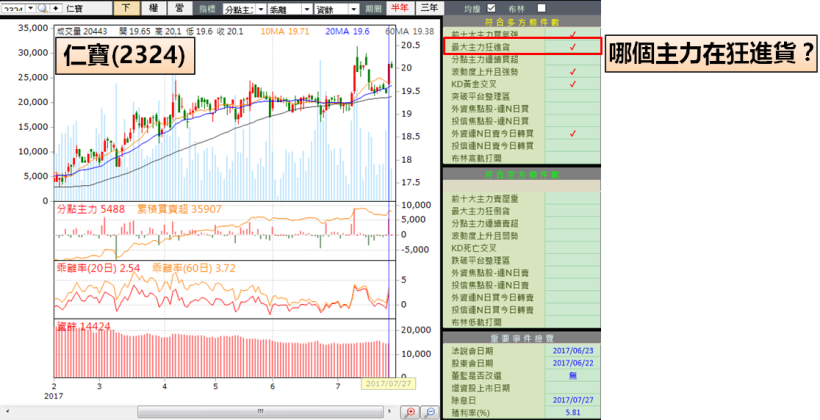The width and height of the screenshot is (820, 420).
Task: Click 跌破平台整理區 condition row
Action: 521,260
